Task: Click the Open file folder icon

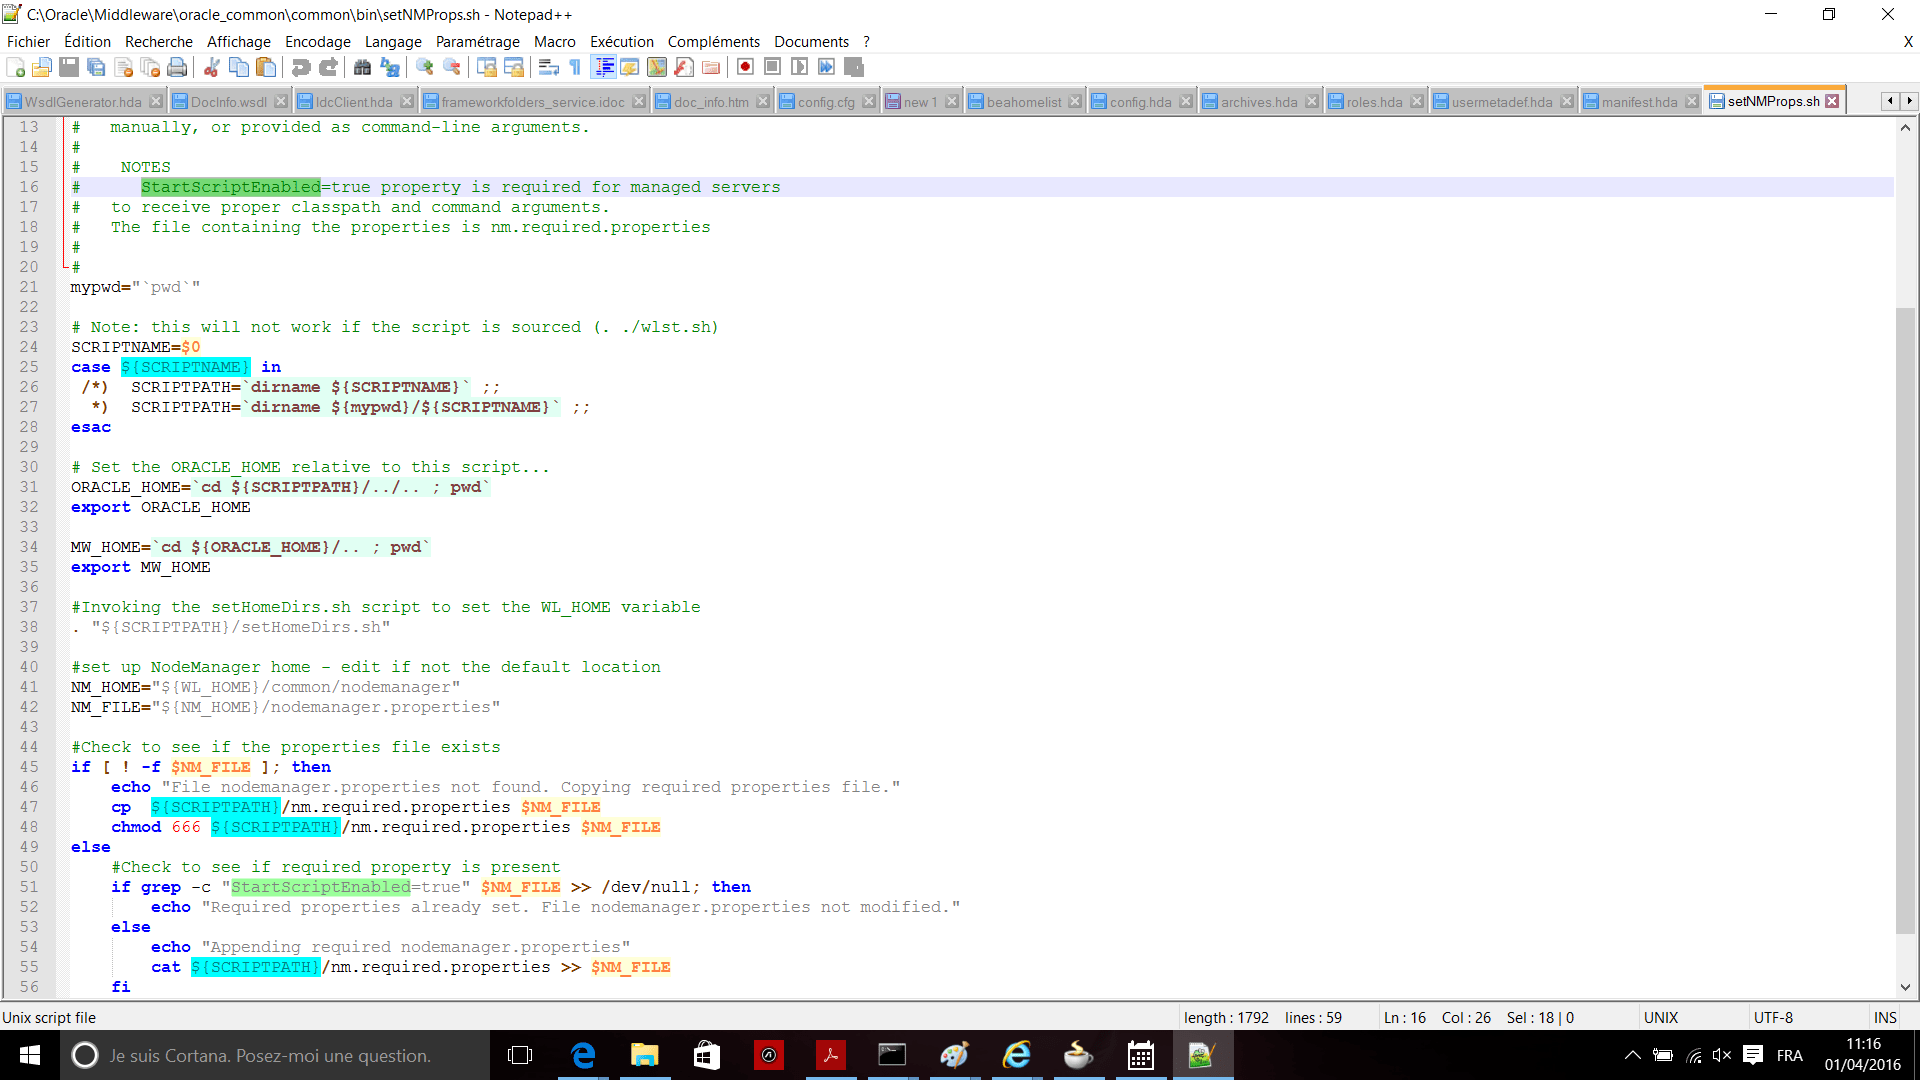Action: (x=42, y=67)
